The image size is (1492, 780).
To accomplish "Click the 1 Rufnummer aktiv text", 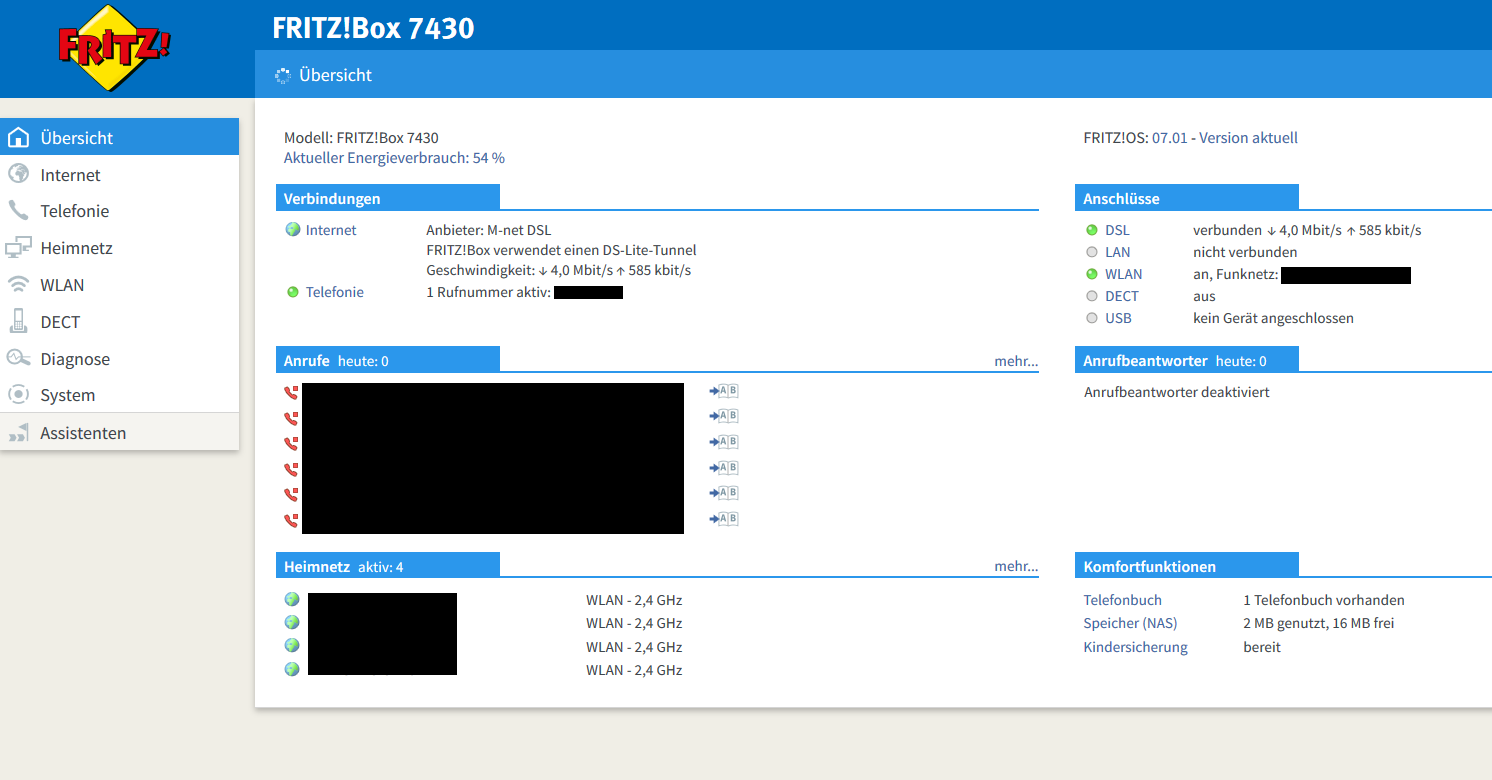I will point(488,292).
